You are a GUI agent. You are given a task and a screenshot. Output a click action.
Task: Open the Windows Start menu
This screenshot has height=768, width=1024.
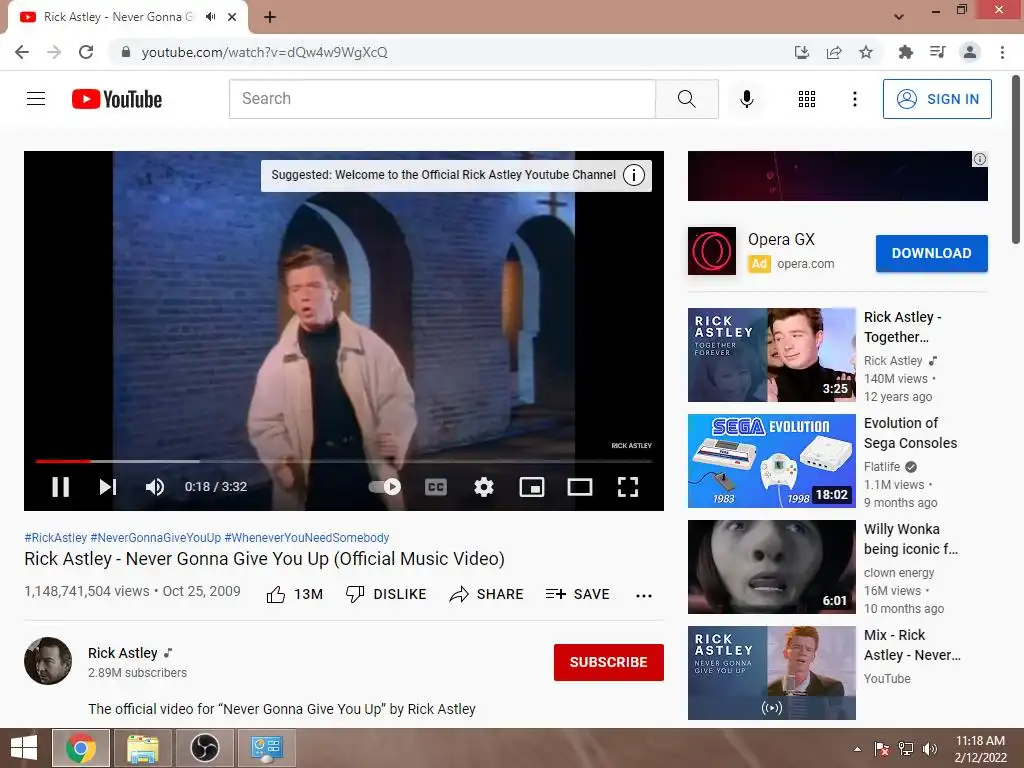pos(24,748)
